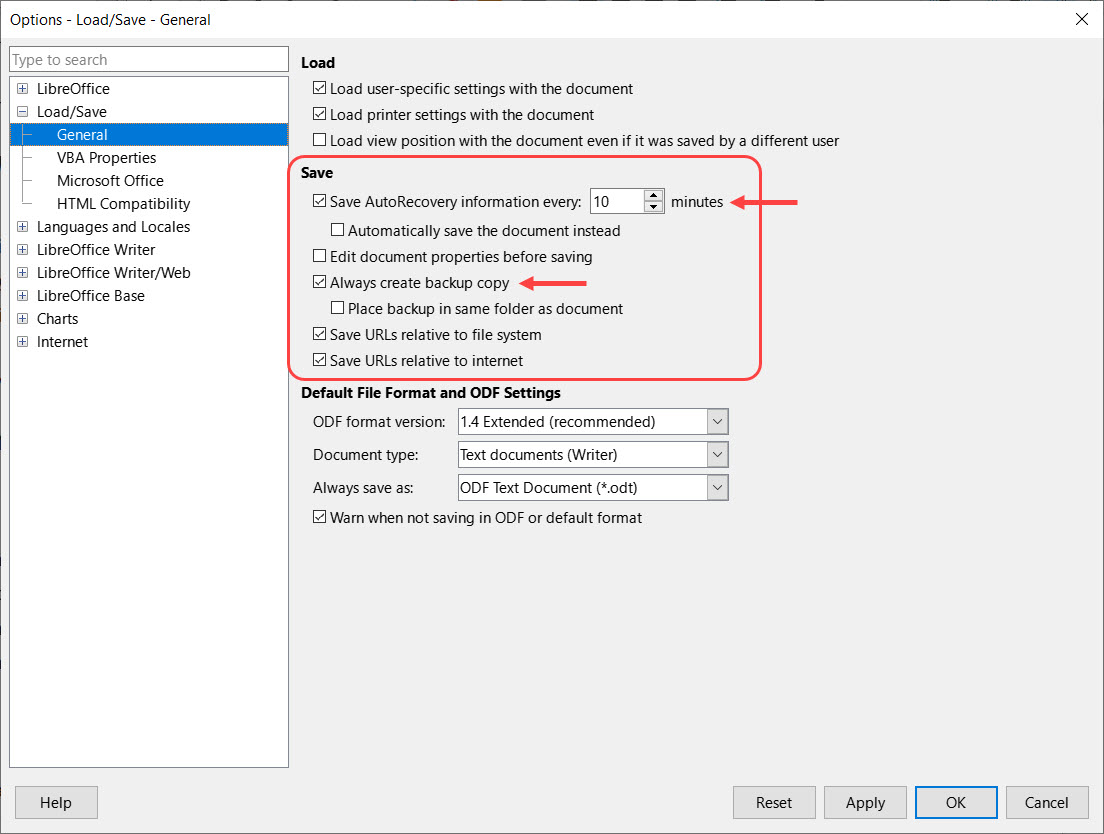
Task: Toggle Load user-specific settings with the document
Action: pos(320,88)
